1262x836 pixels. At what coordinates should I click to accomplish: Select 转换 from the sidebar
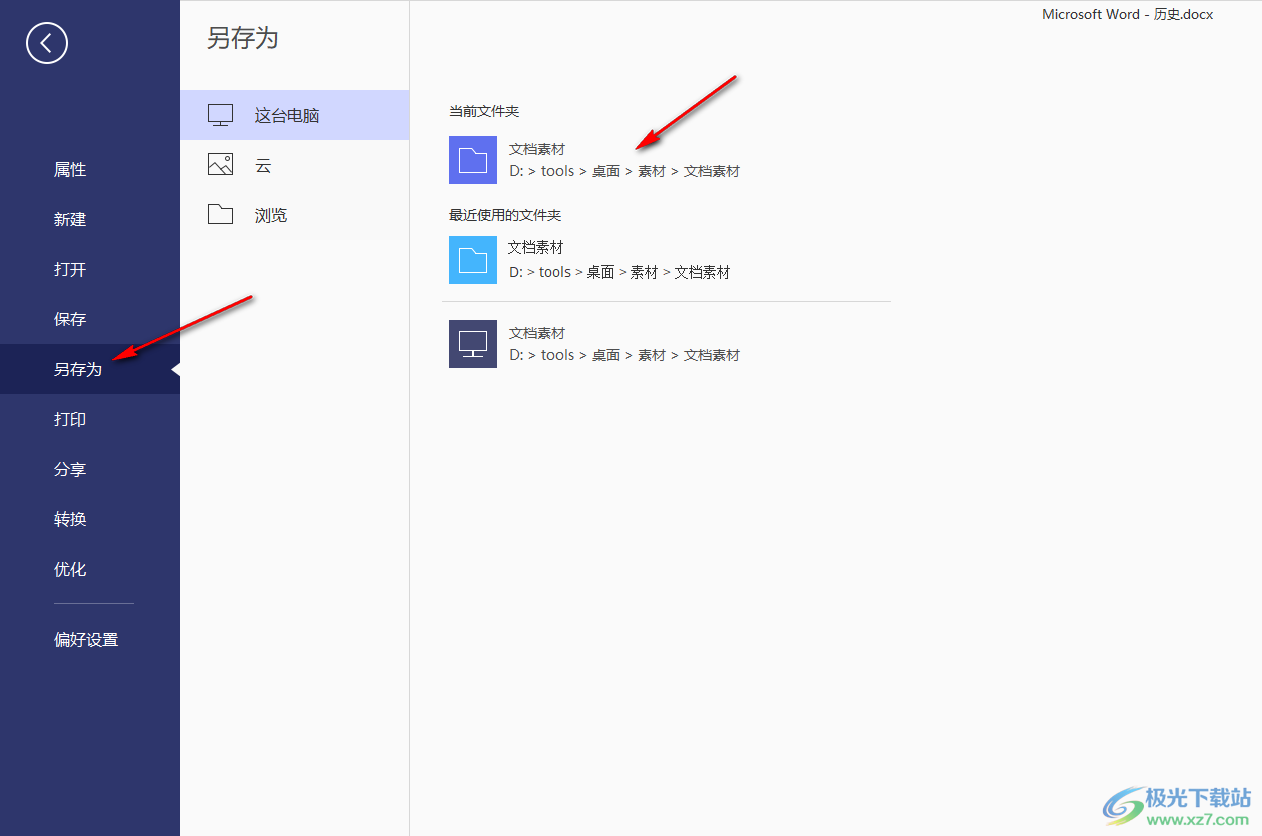coord(70,520)
